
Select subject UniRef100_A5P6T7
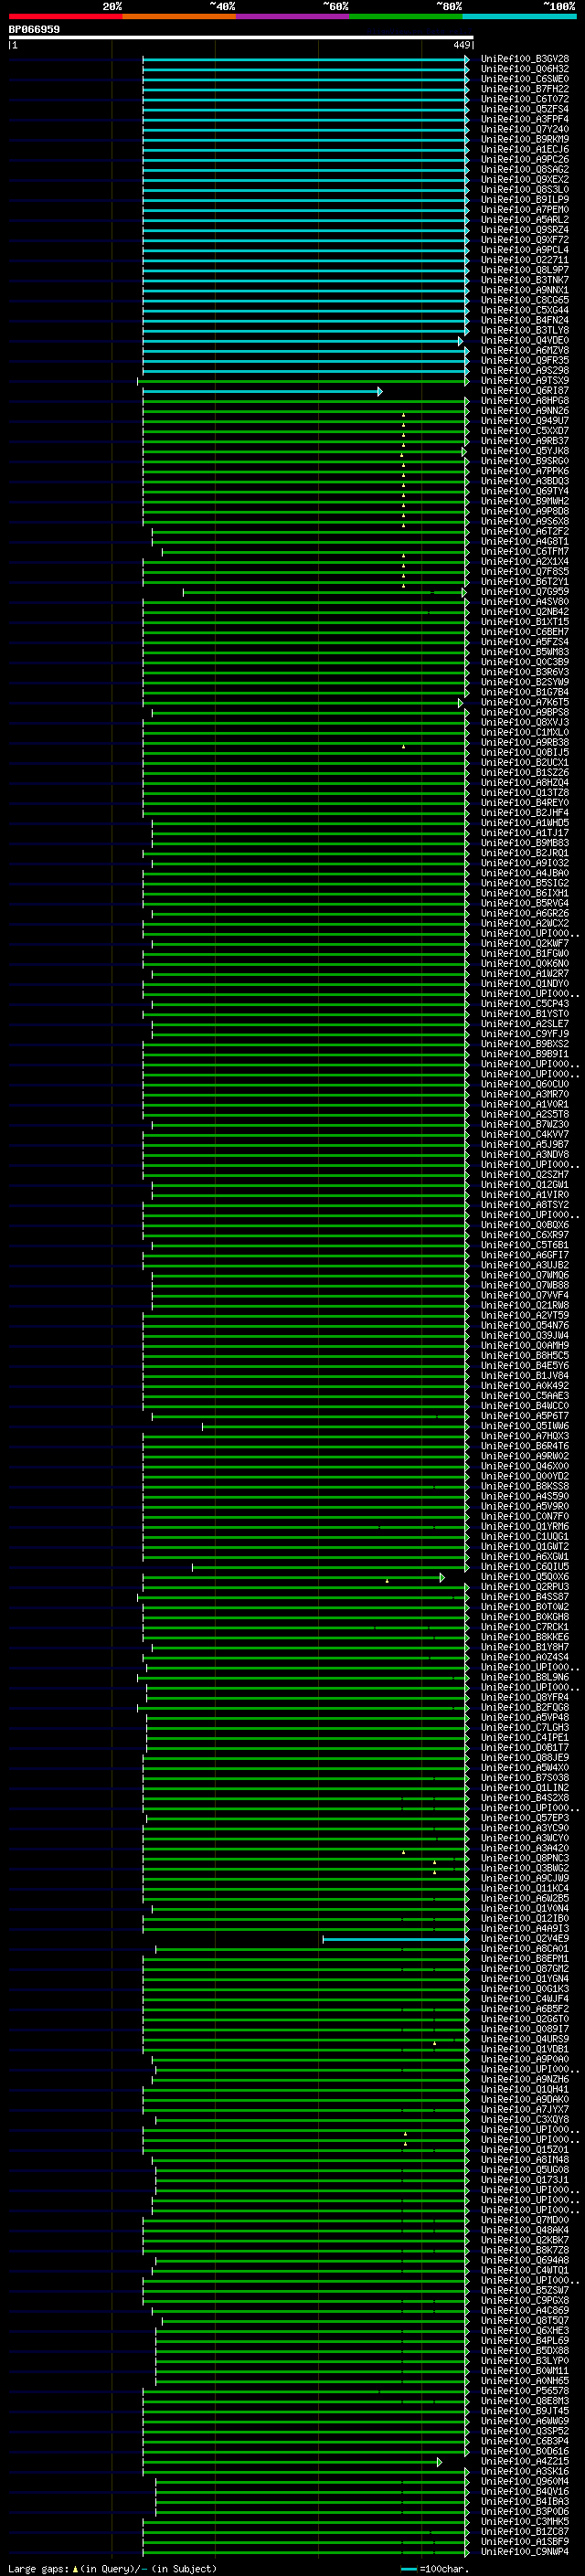[524, 1416]
